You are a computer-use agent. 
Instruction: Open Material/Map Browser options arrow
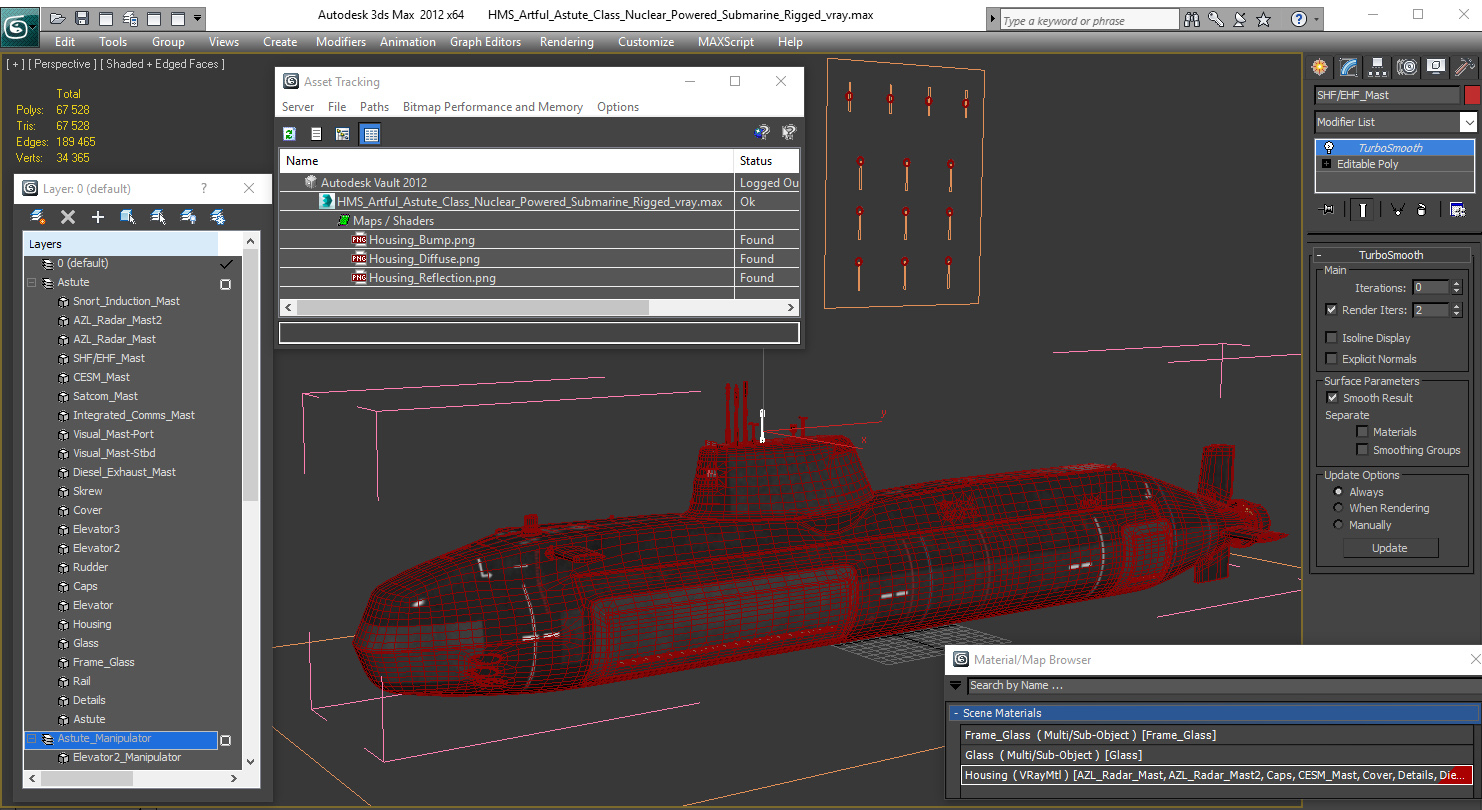click(955, 686)
